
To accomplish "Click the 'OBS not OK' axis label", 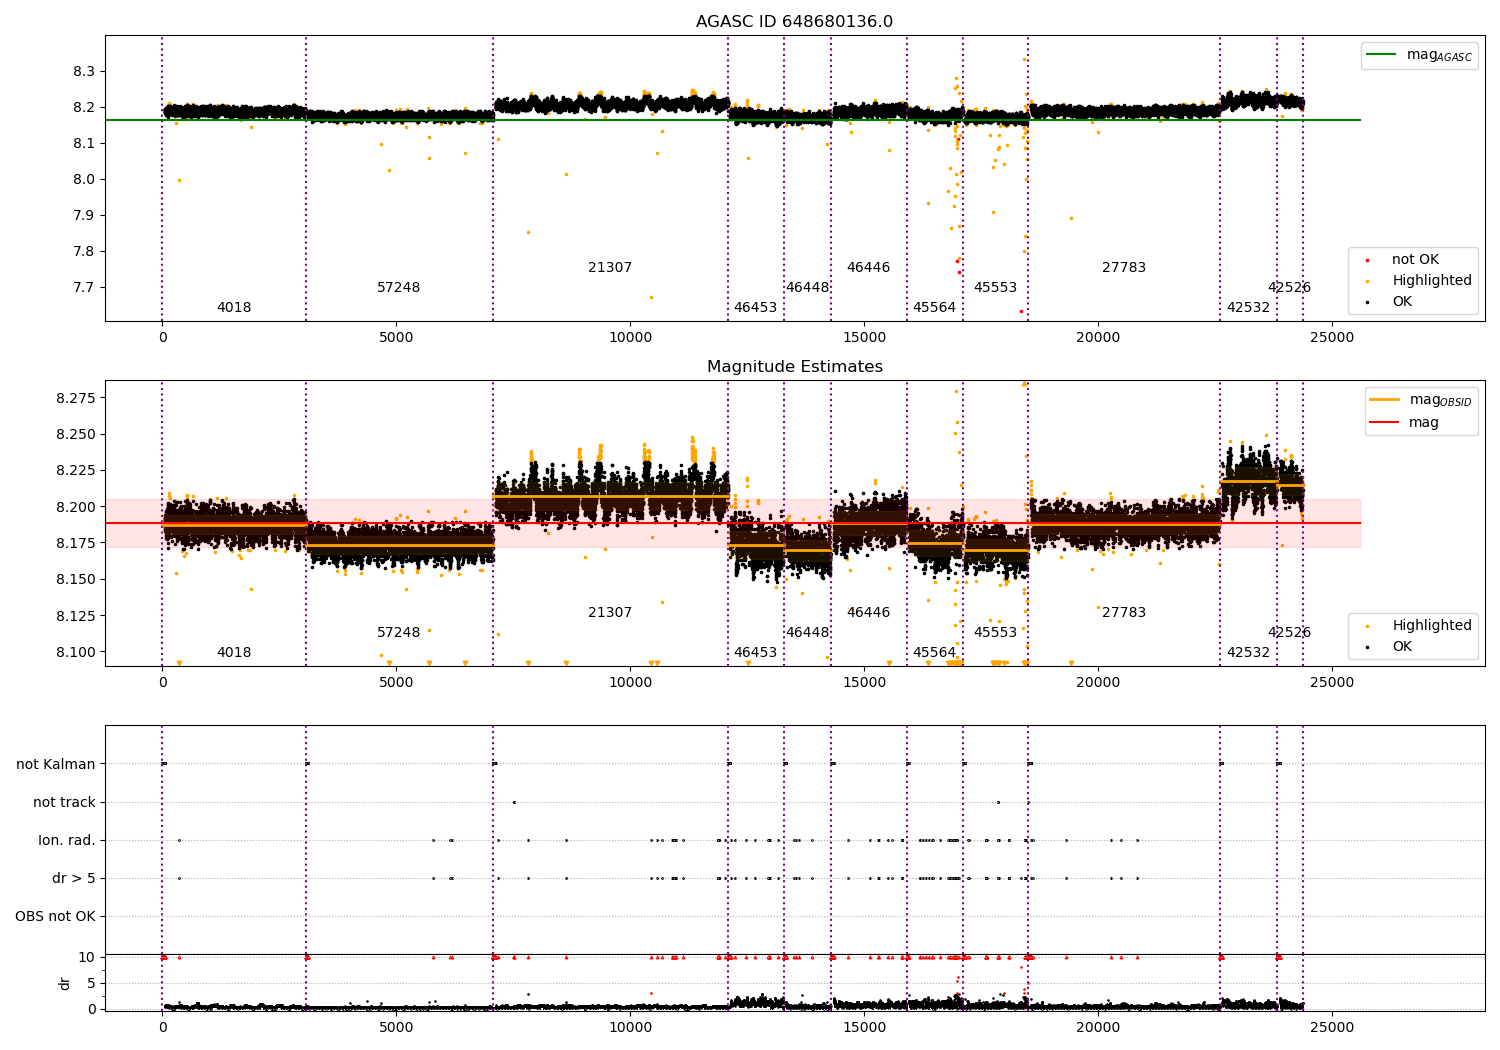I will (x=55, y=916).
